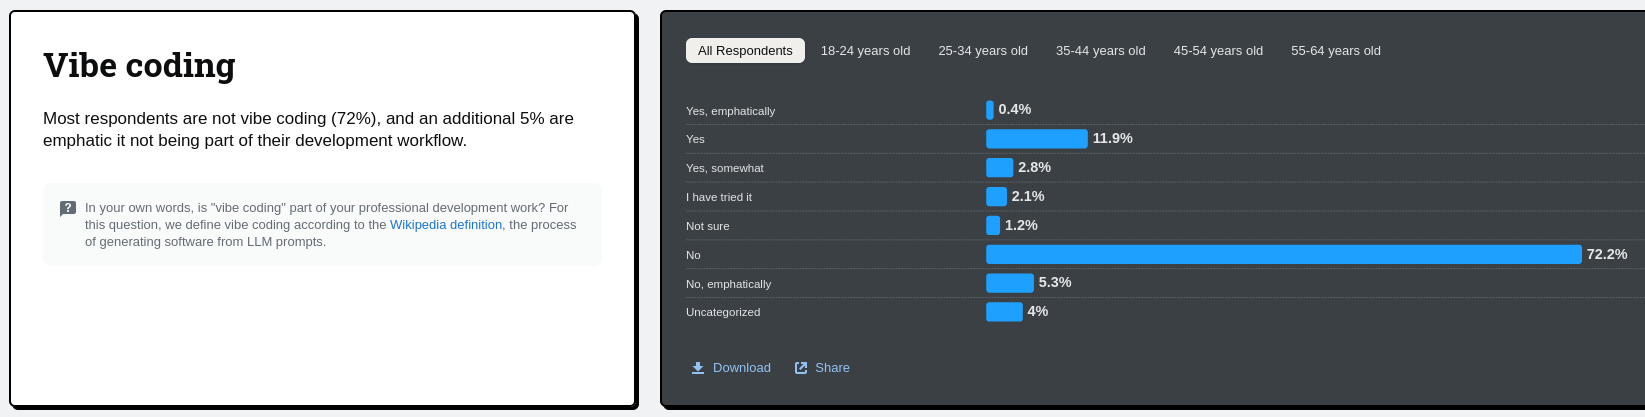
Task: Show results for 25-34 years old
Action: point(982,51)
